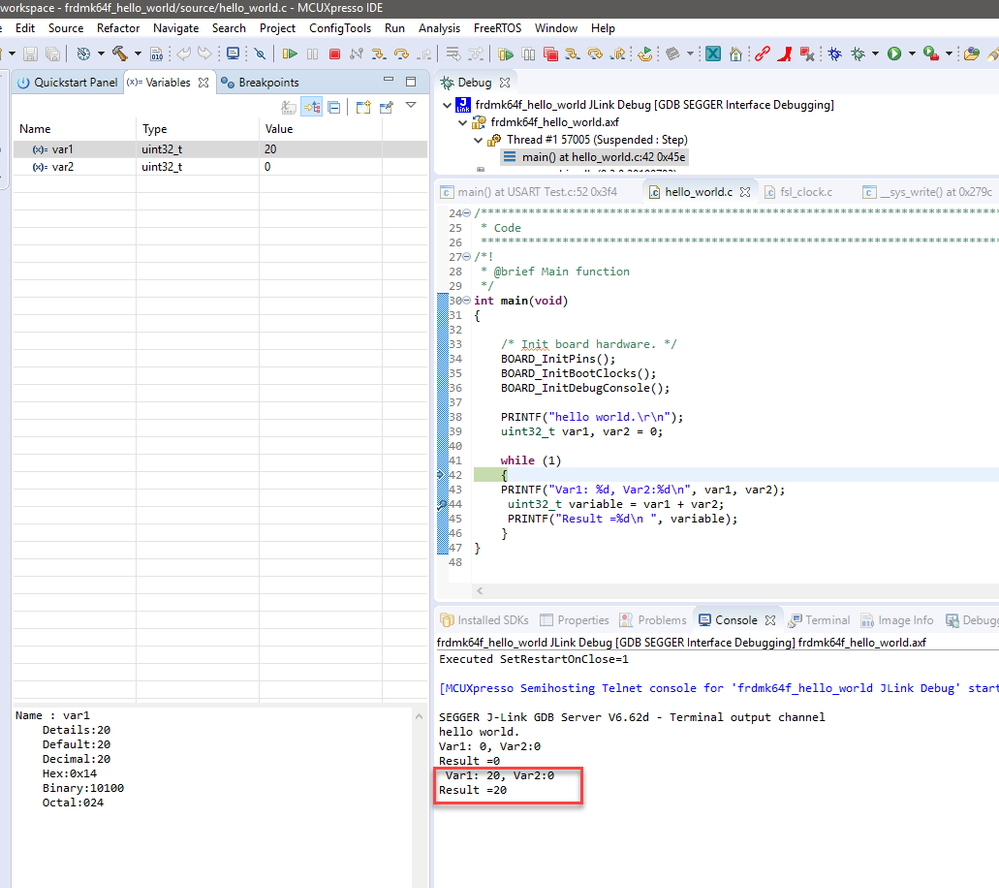Click the Disconnect icon next to Terminate
This screenshot has height=888, width=999.
(356, 54)
